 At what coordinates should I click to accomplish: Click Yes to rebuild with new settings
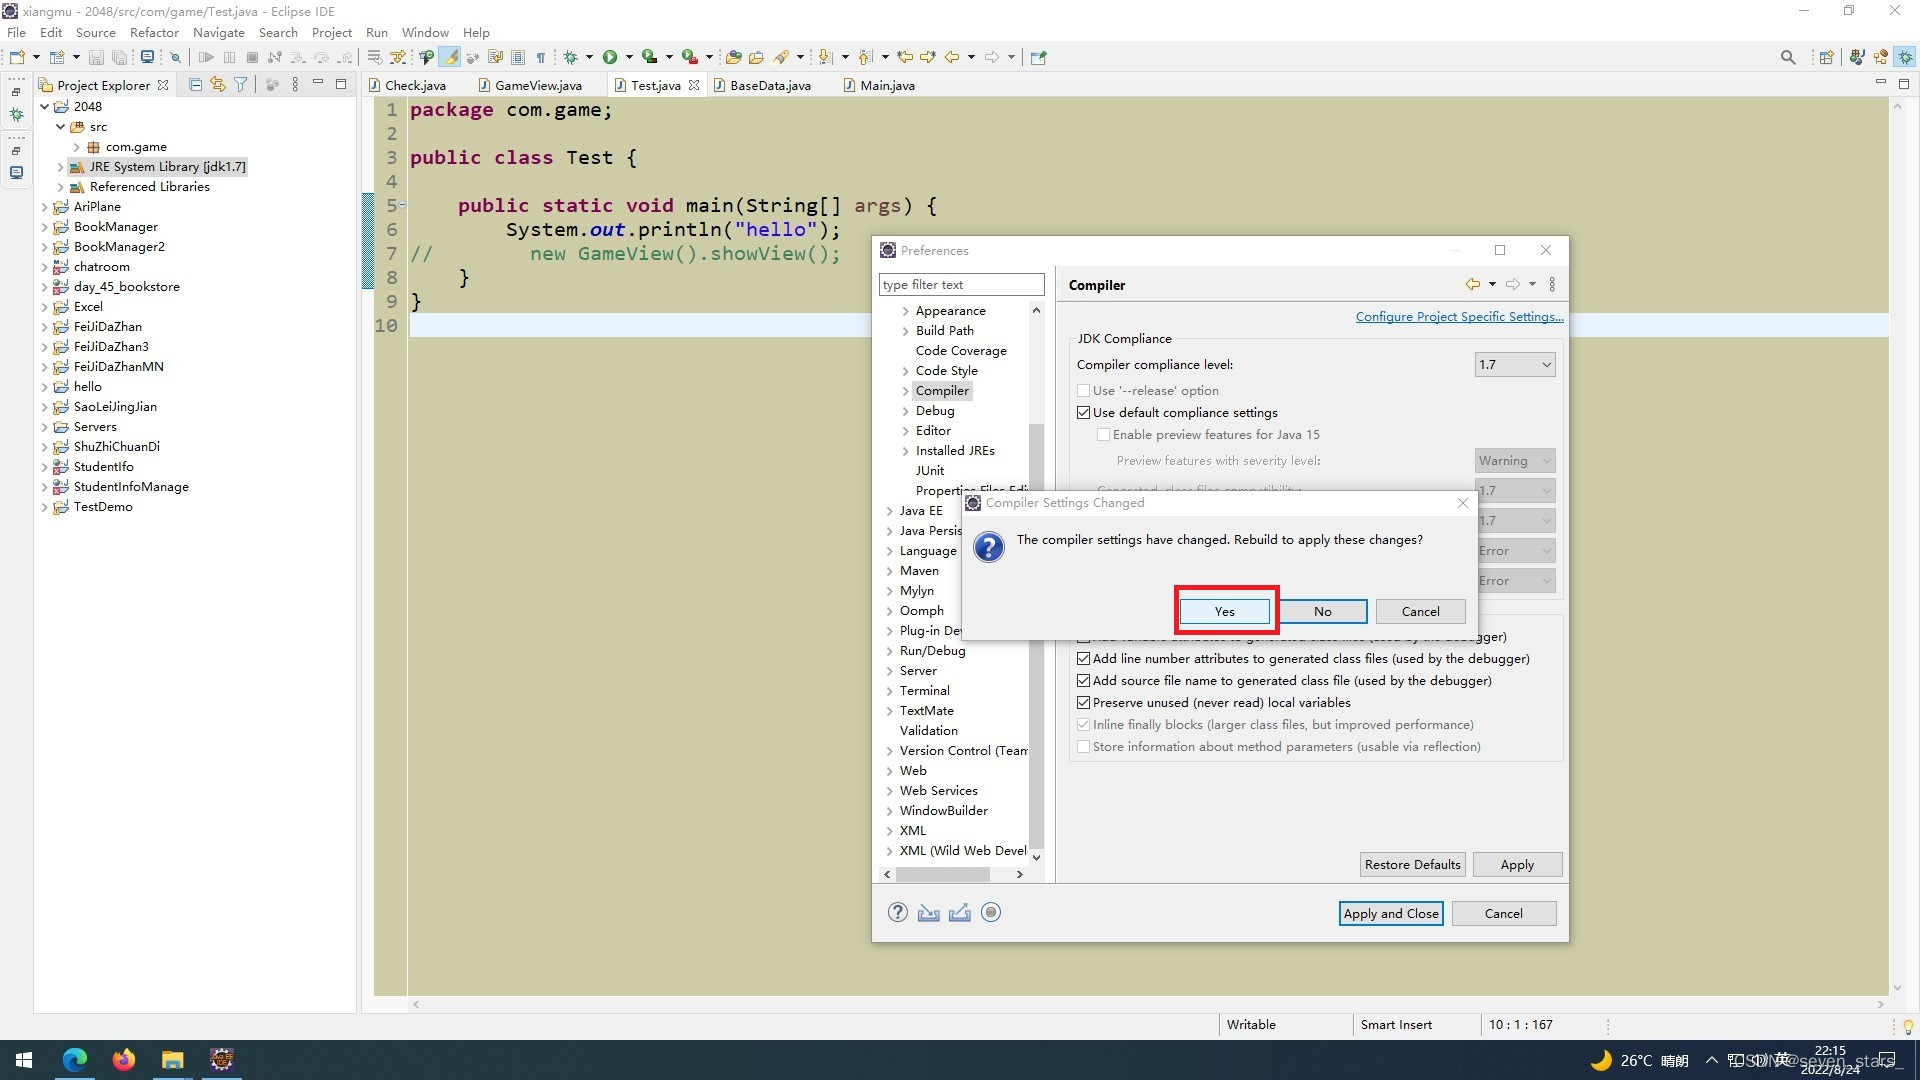1225,611
